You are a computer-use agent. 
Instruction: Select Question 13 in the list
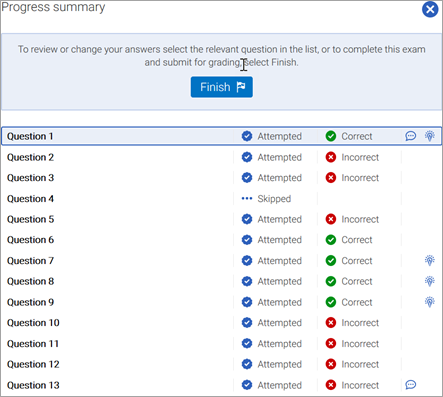pos(222,385)
